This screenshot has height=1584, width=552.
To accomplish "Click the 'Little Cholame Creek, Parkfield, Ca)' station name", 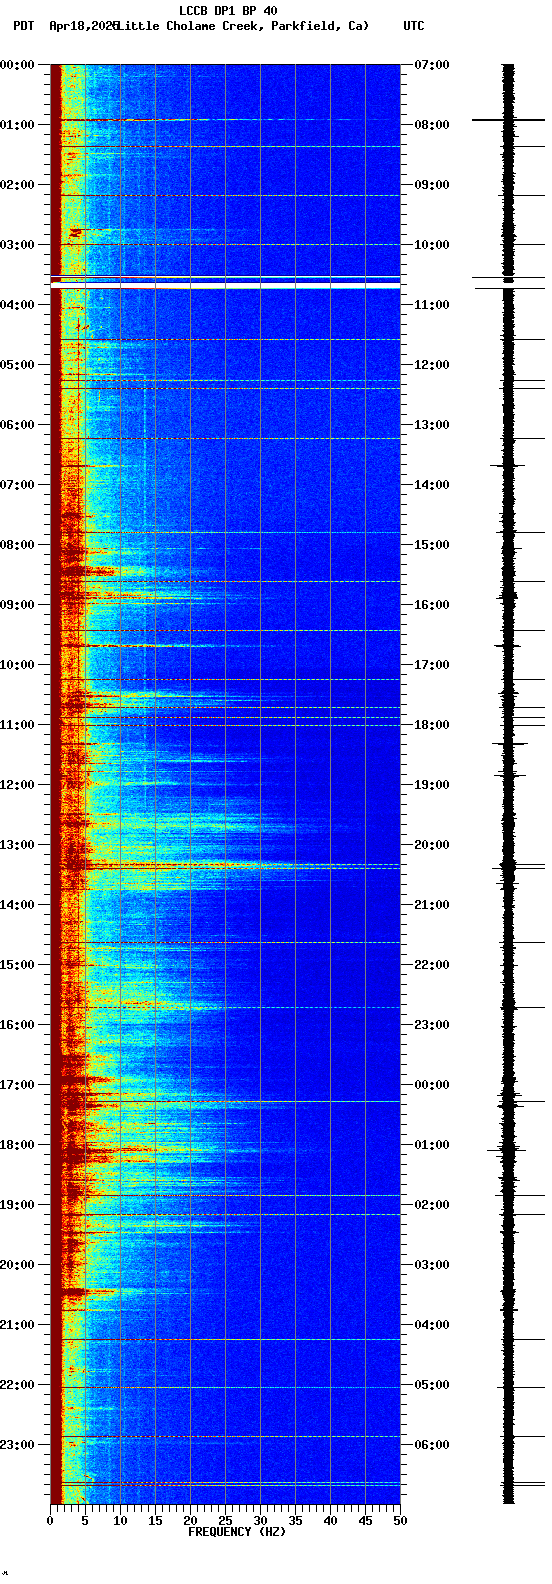I will pyautogui.click(x=243, y=26).
